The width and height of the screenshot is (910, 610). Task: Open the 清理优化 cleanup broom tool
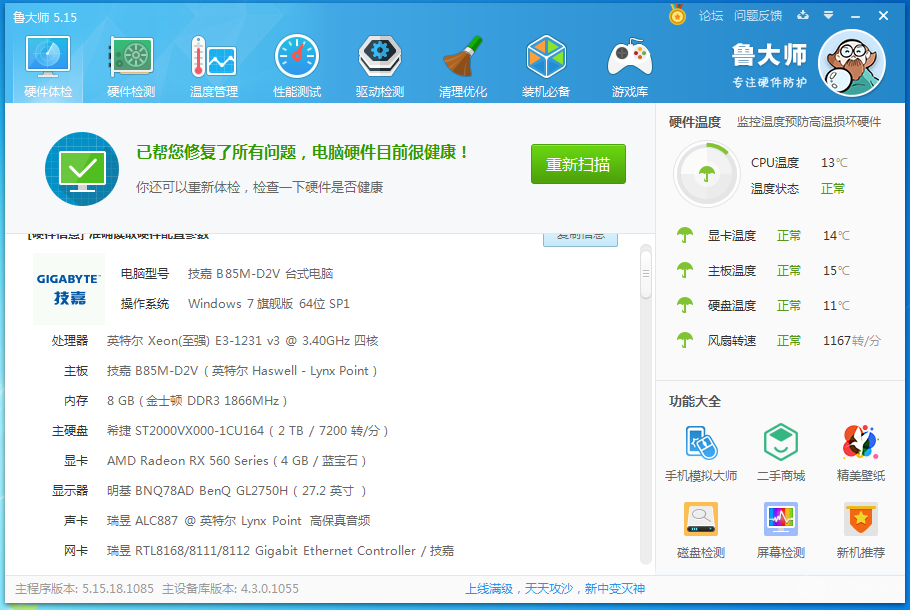click(x=463, y=67)
